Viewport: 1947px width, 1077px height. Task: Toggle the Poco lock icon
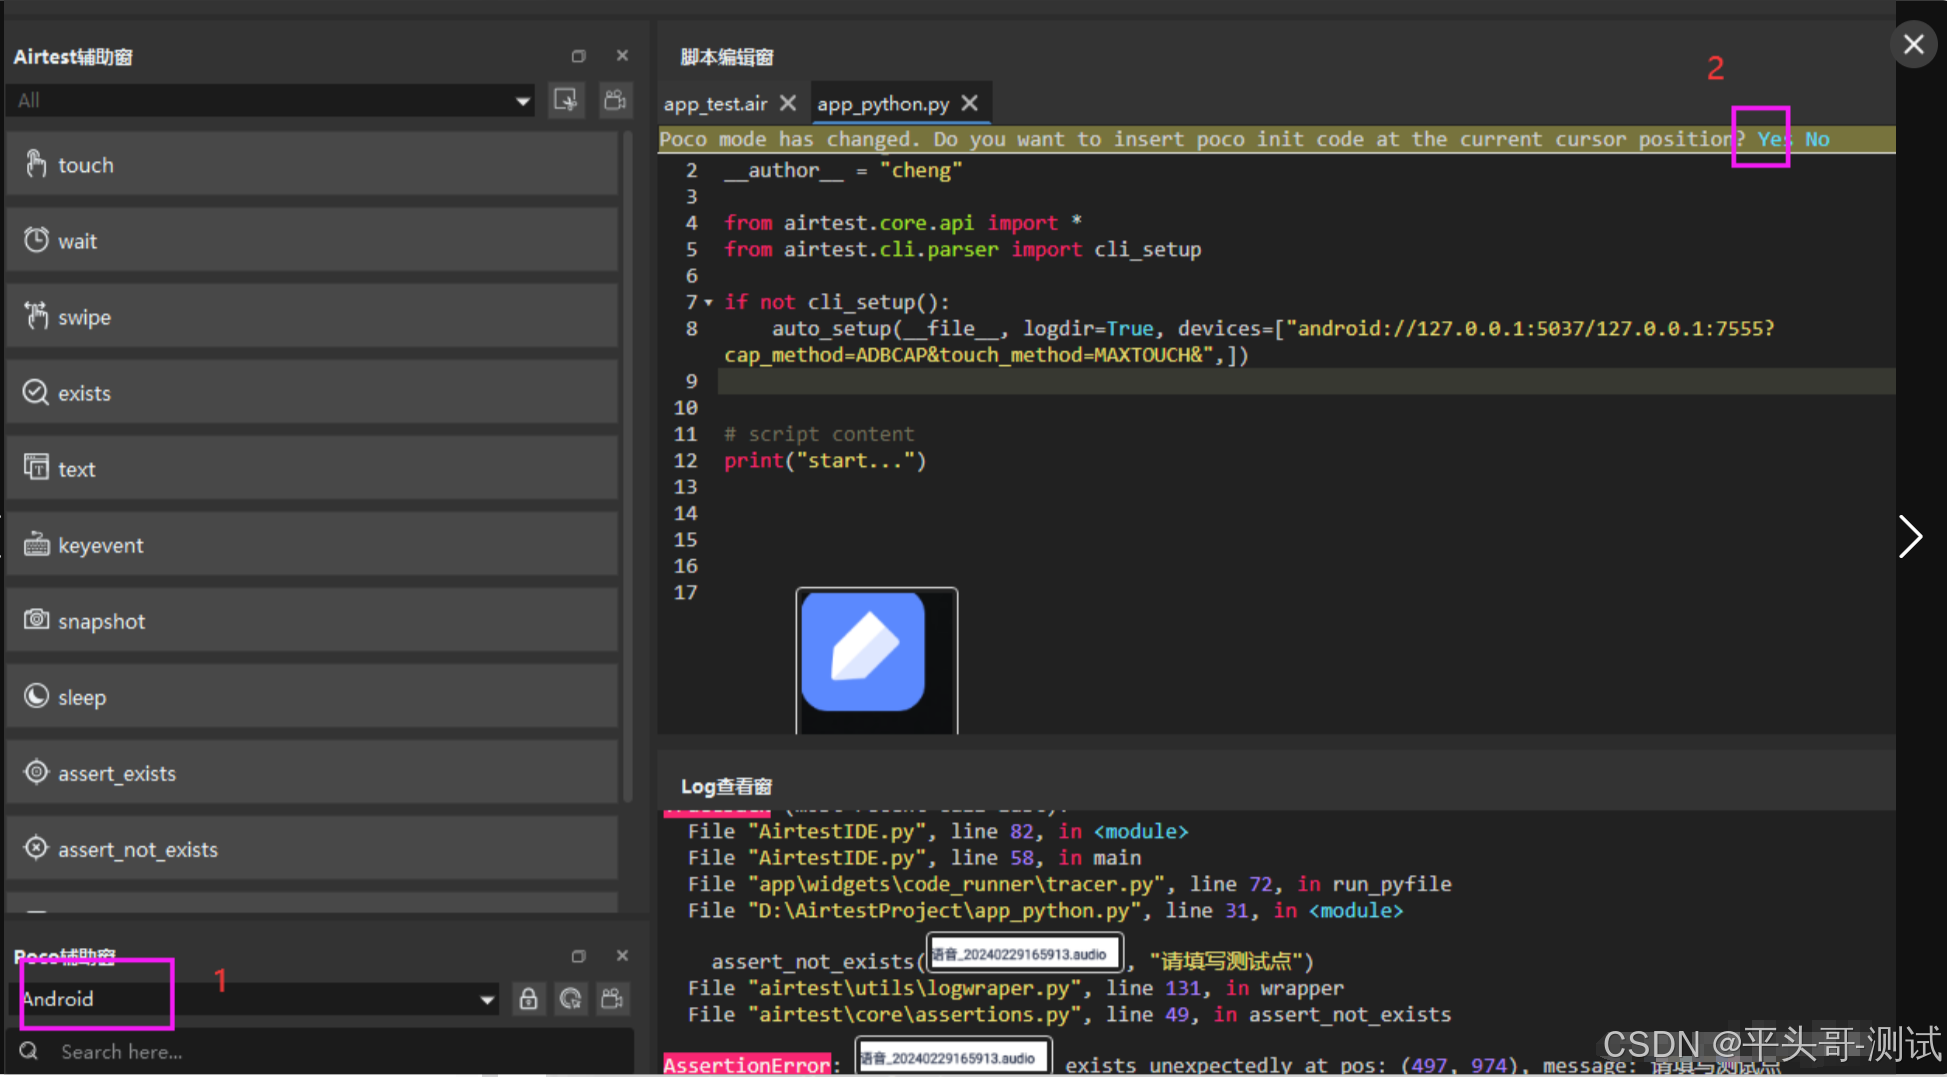pyautogui.click(x=528, y=998)
